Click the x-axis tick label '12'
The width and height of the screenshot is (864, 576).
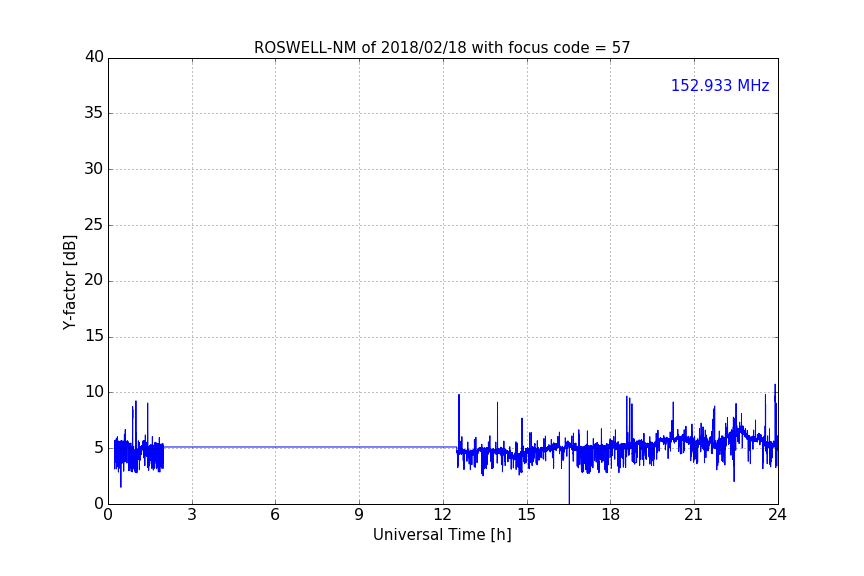pos(443,515)
